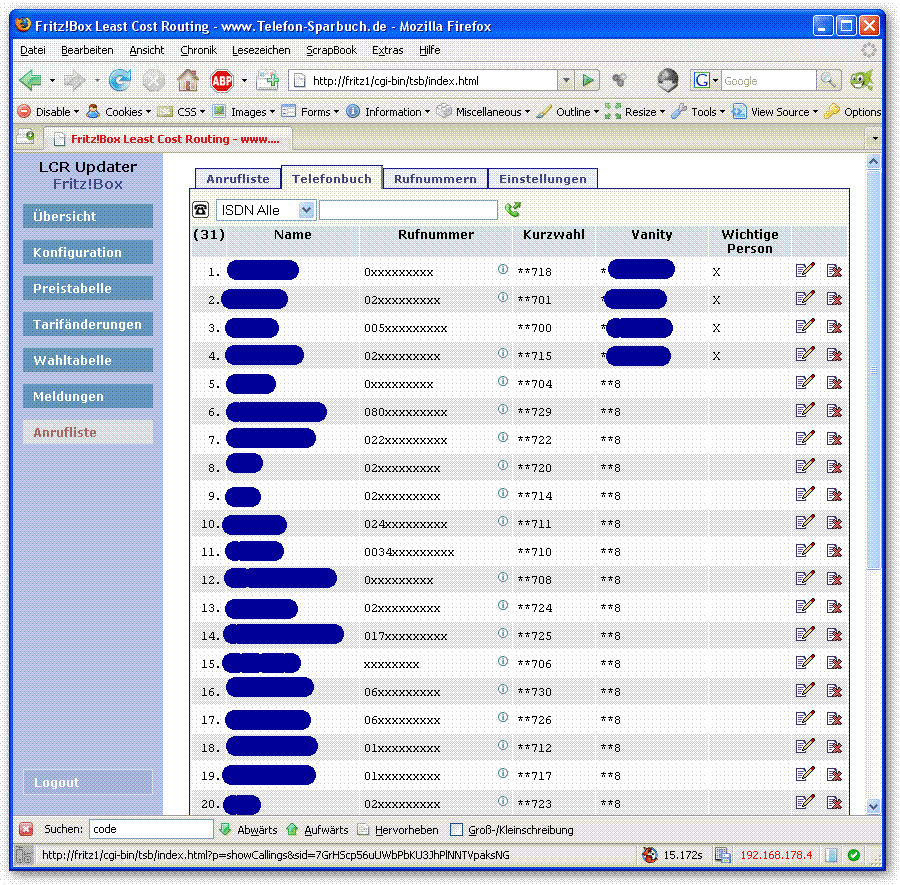Edit phonebook entry 1 with the pencil icon

click(805, 270)
